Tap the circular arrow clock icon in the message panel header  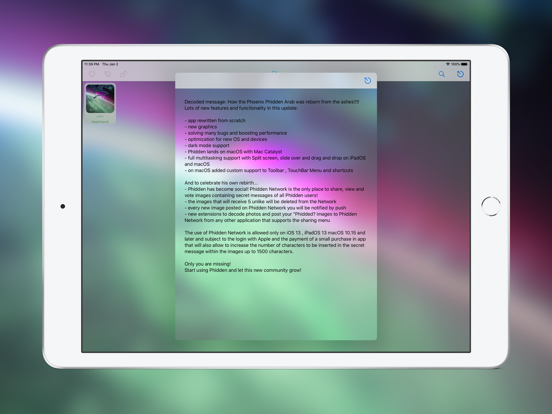(x=367, y=81)
